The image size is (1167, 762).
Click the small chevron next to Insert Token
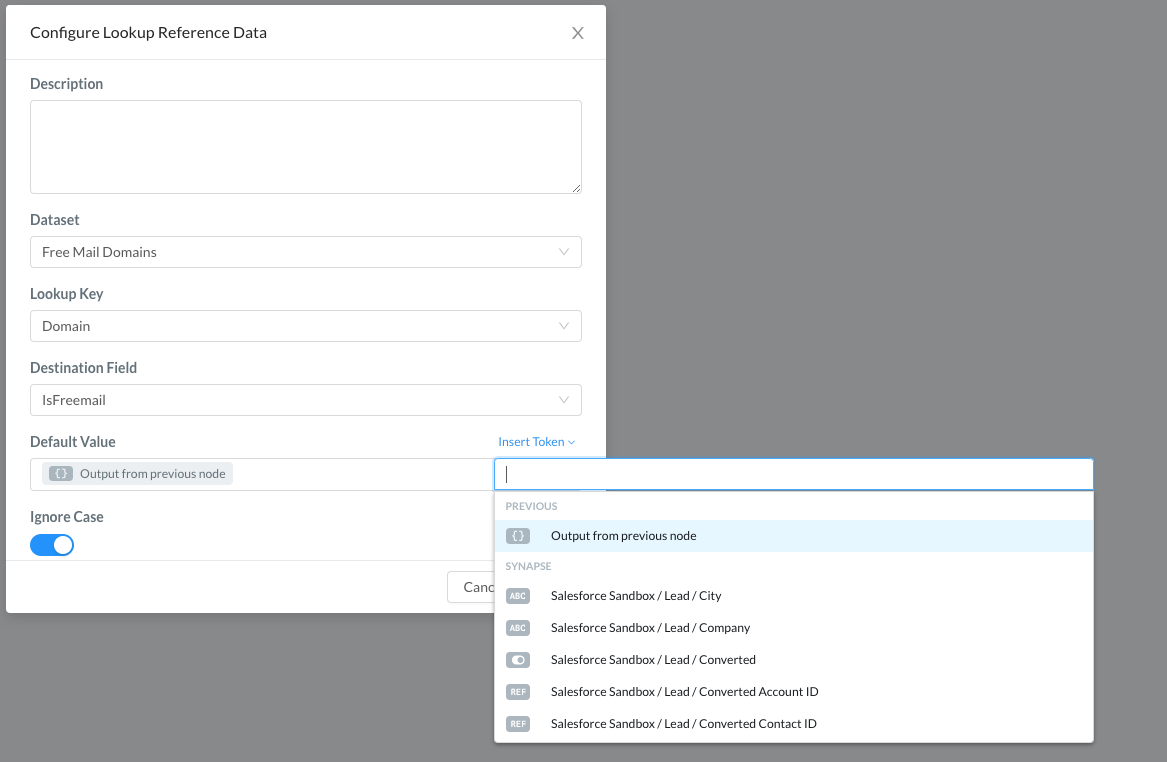tap(572, 443)
